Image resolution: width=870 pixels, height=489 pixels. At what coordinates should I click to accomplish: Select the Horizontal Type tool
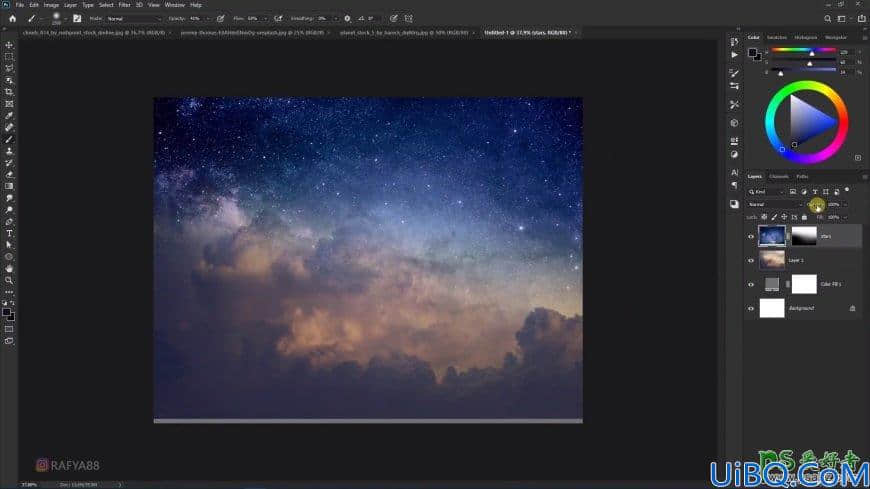[x=9, y=233]
